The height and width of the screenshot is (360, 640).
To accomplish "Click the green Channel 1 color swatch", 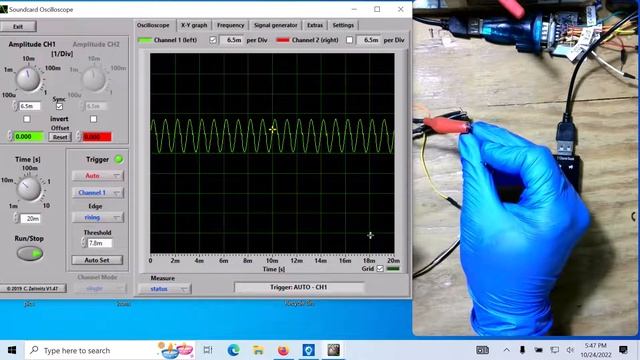I will point(144,40).
